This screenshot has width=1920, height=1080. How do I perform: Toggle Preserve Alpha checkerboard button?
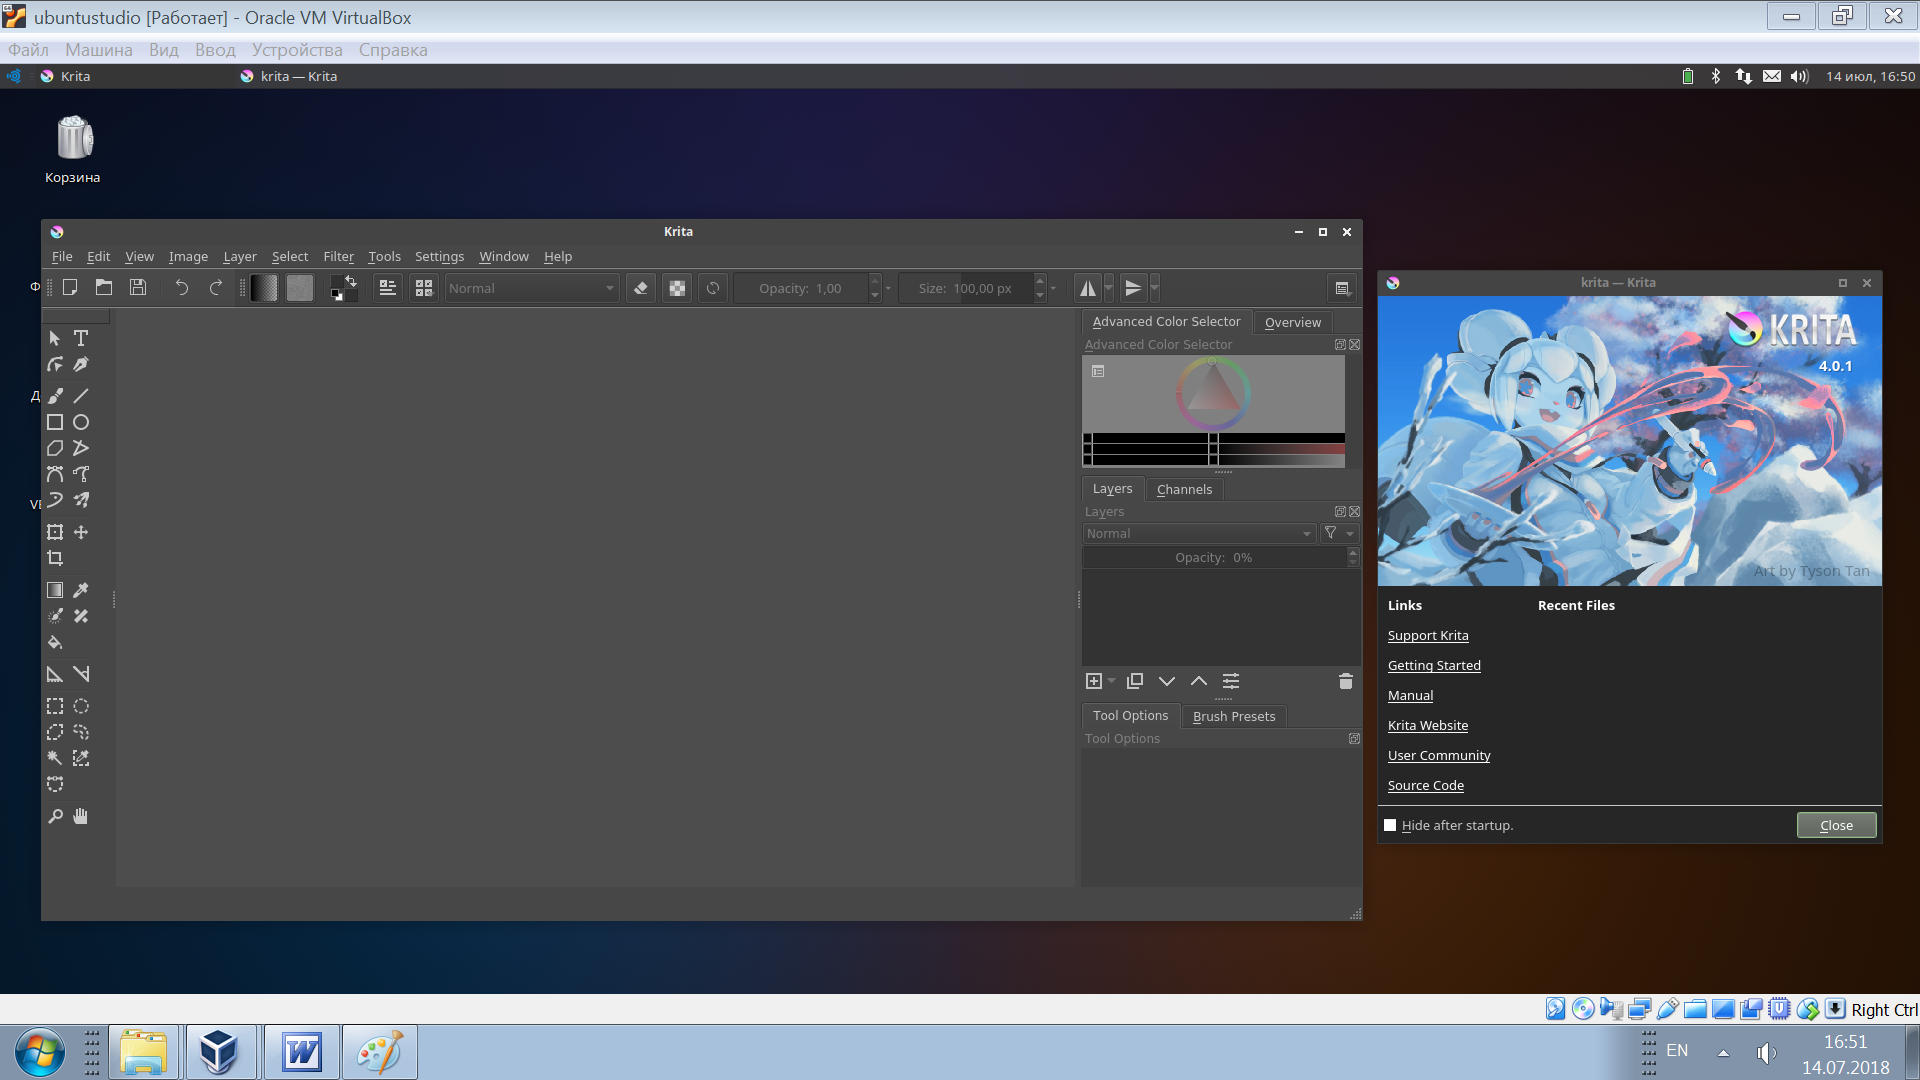coord(677,288)
